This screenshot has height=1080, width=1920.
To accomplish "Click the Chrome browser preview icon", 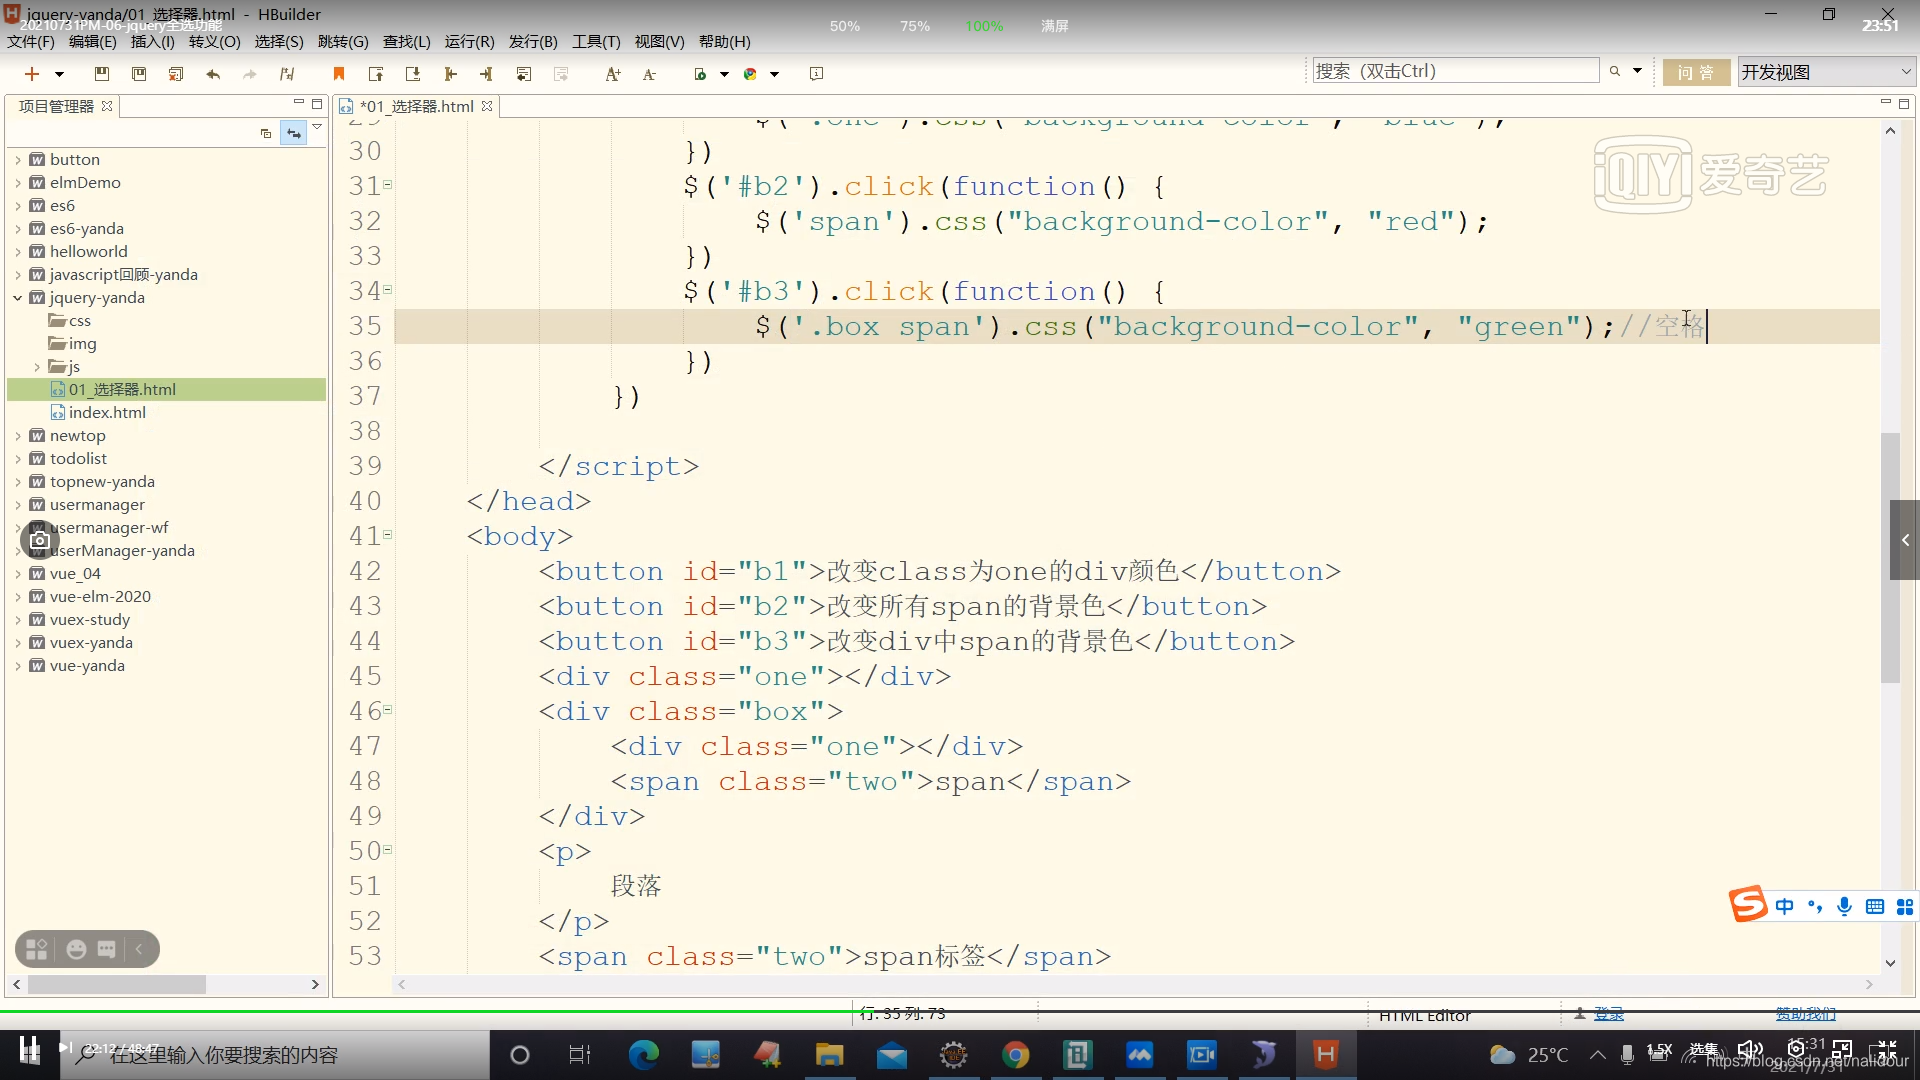I will coord(750,74).
